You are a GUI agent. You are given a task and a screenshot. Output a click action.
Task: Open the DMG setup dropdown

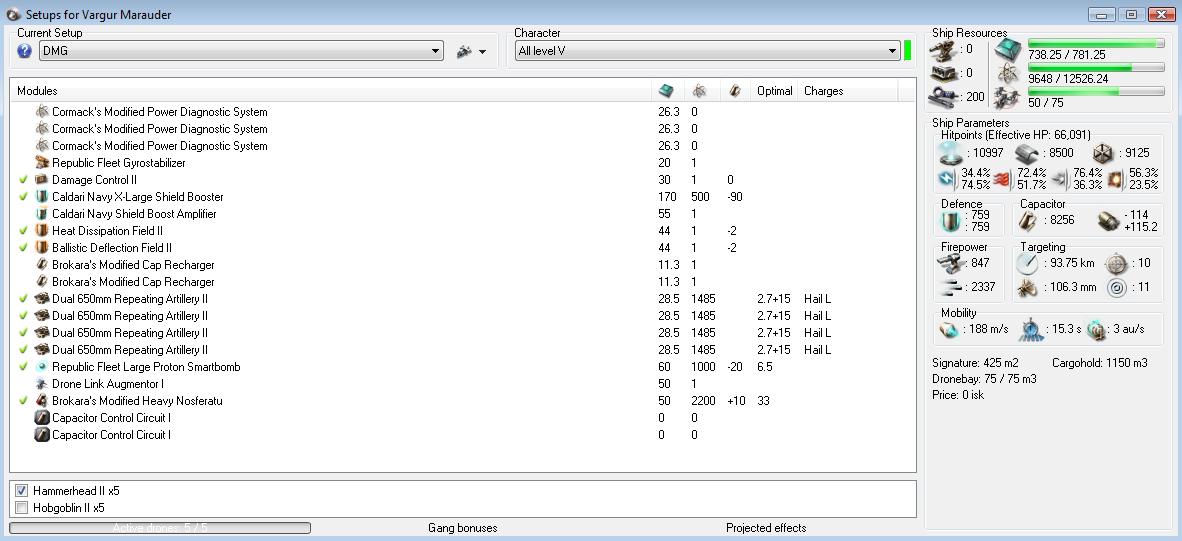click(x=241, y=51)
